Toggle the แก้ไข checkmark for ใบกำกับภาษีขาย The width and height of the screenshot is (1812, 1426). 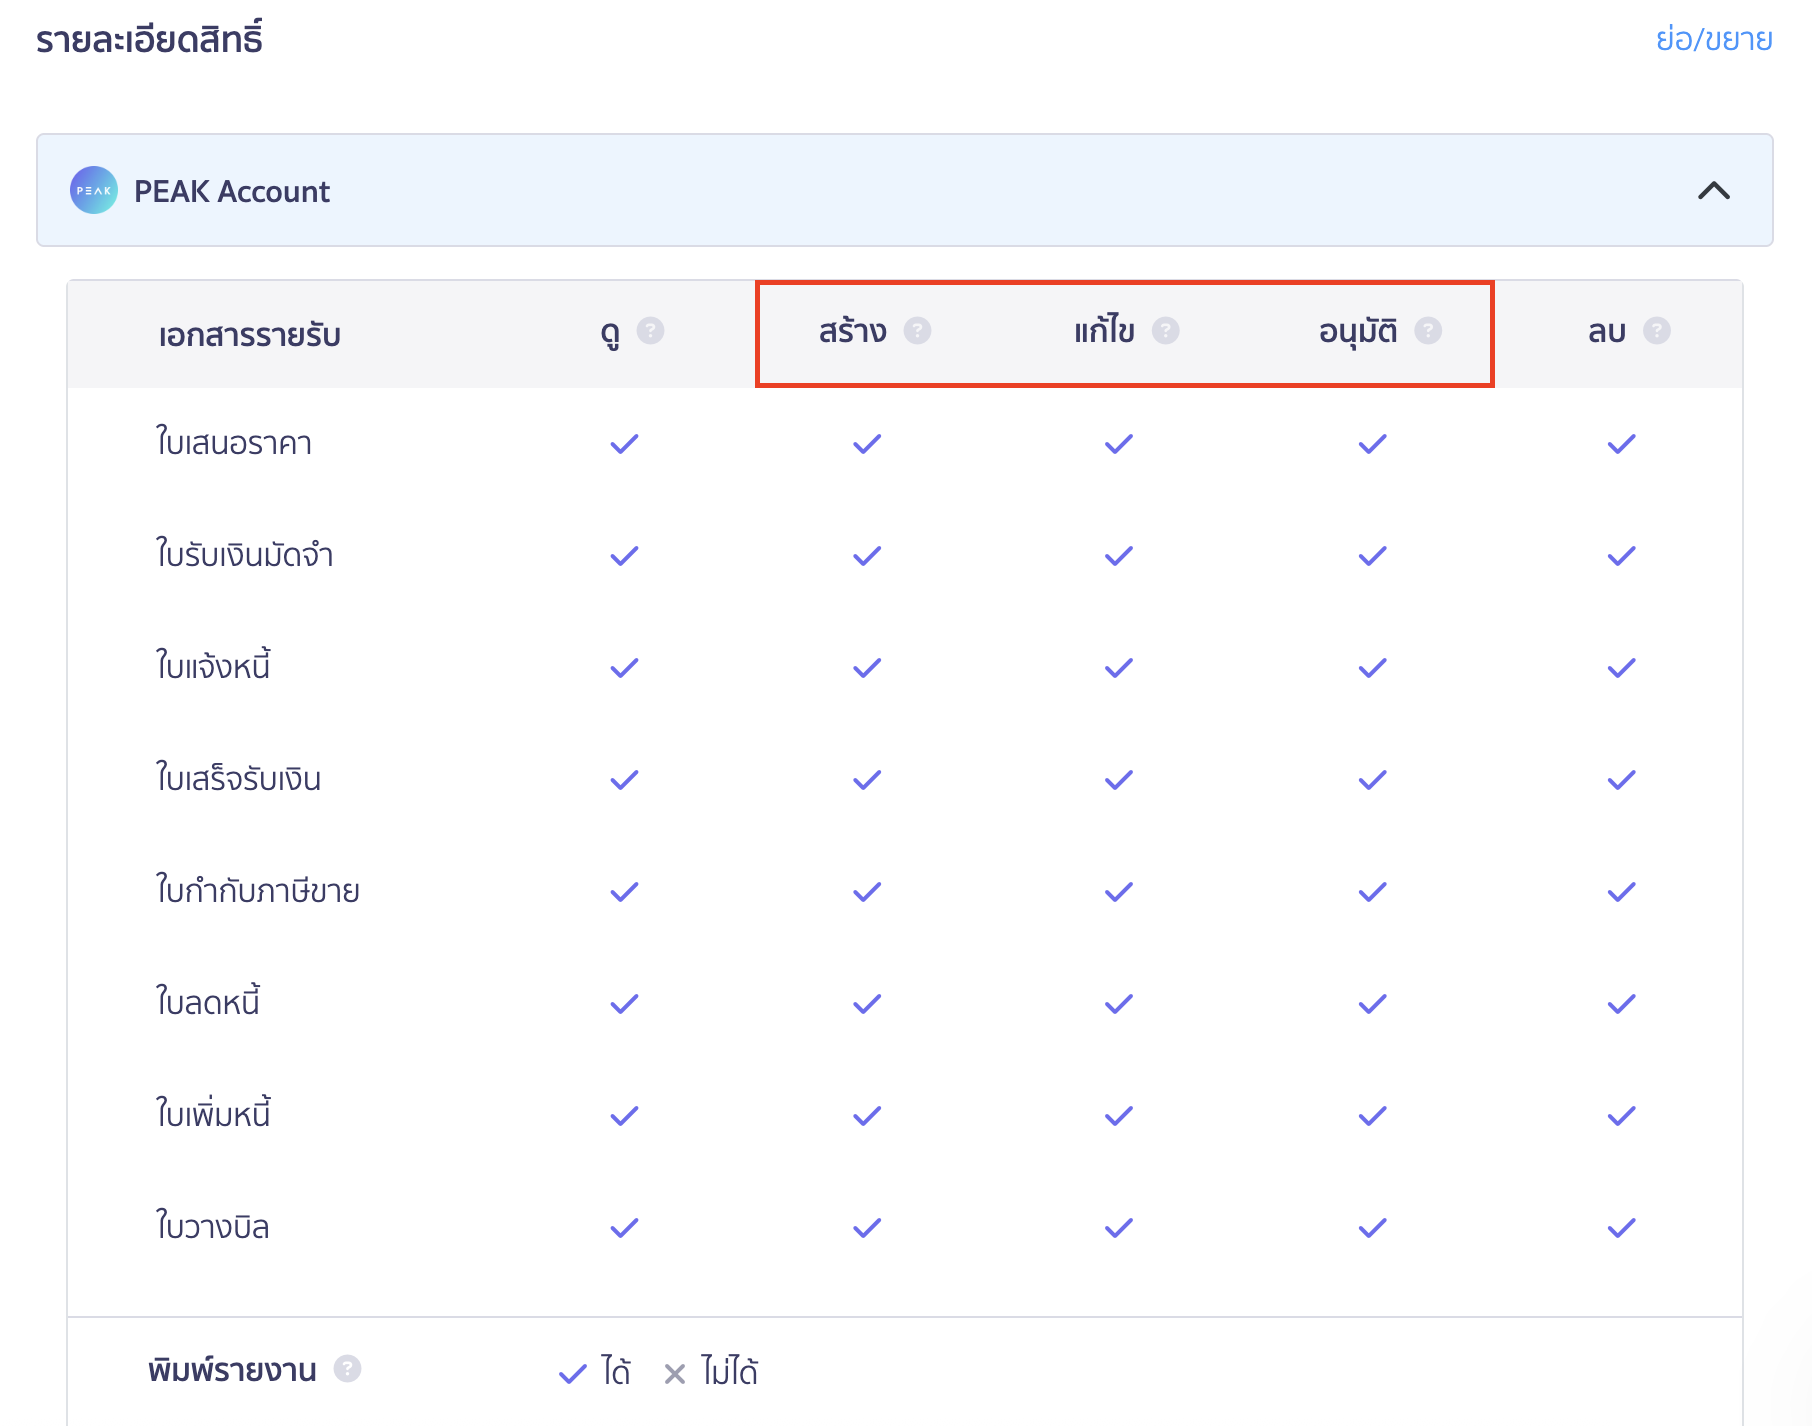click(x=1118, y=892)
